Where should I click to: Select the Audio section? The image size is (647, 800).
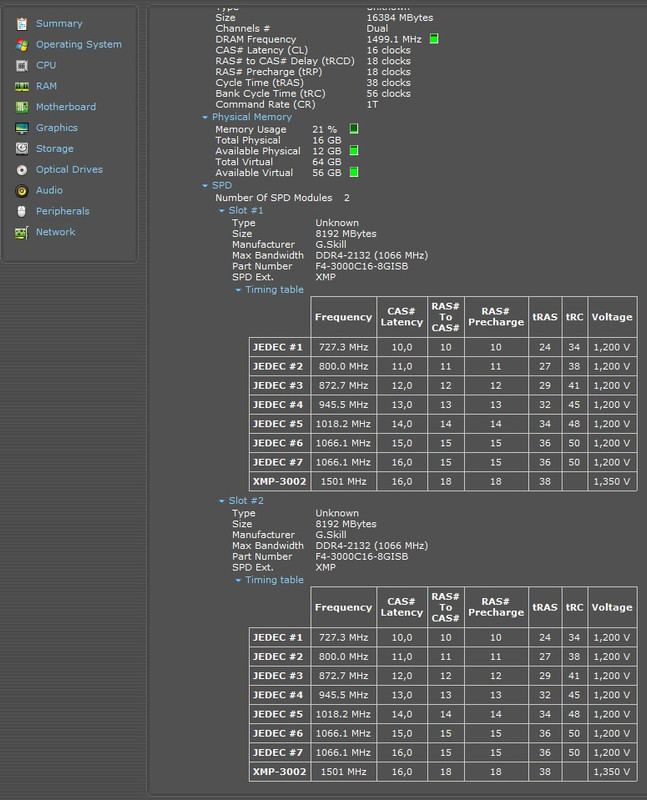49,190
